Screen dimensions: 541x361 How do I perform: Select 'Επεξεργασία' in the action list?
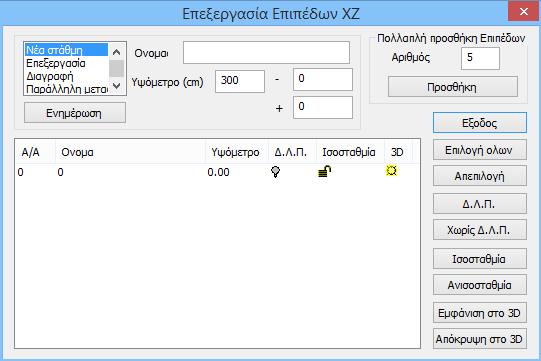point(66,63)
